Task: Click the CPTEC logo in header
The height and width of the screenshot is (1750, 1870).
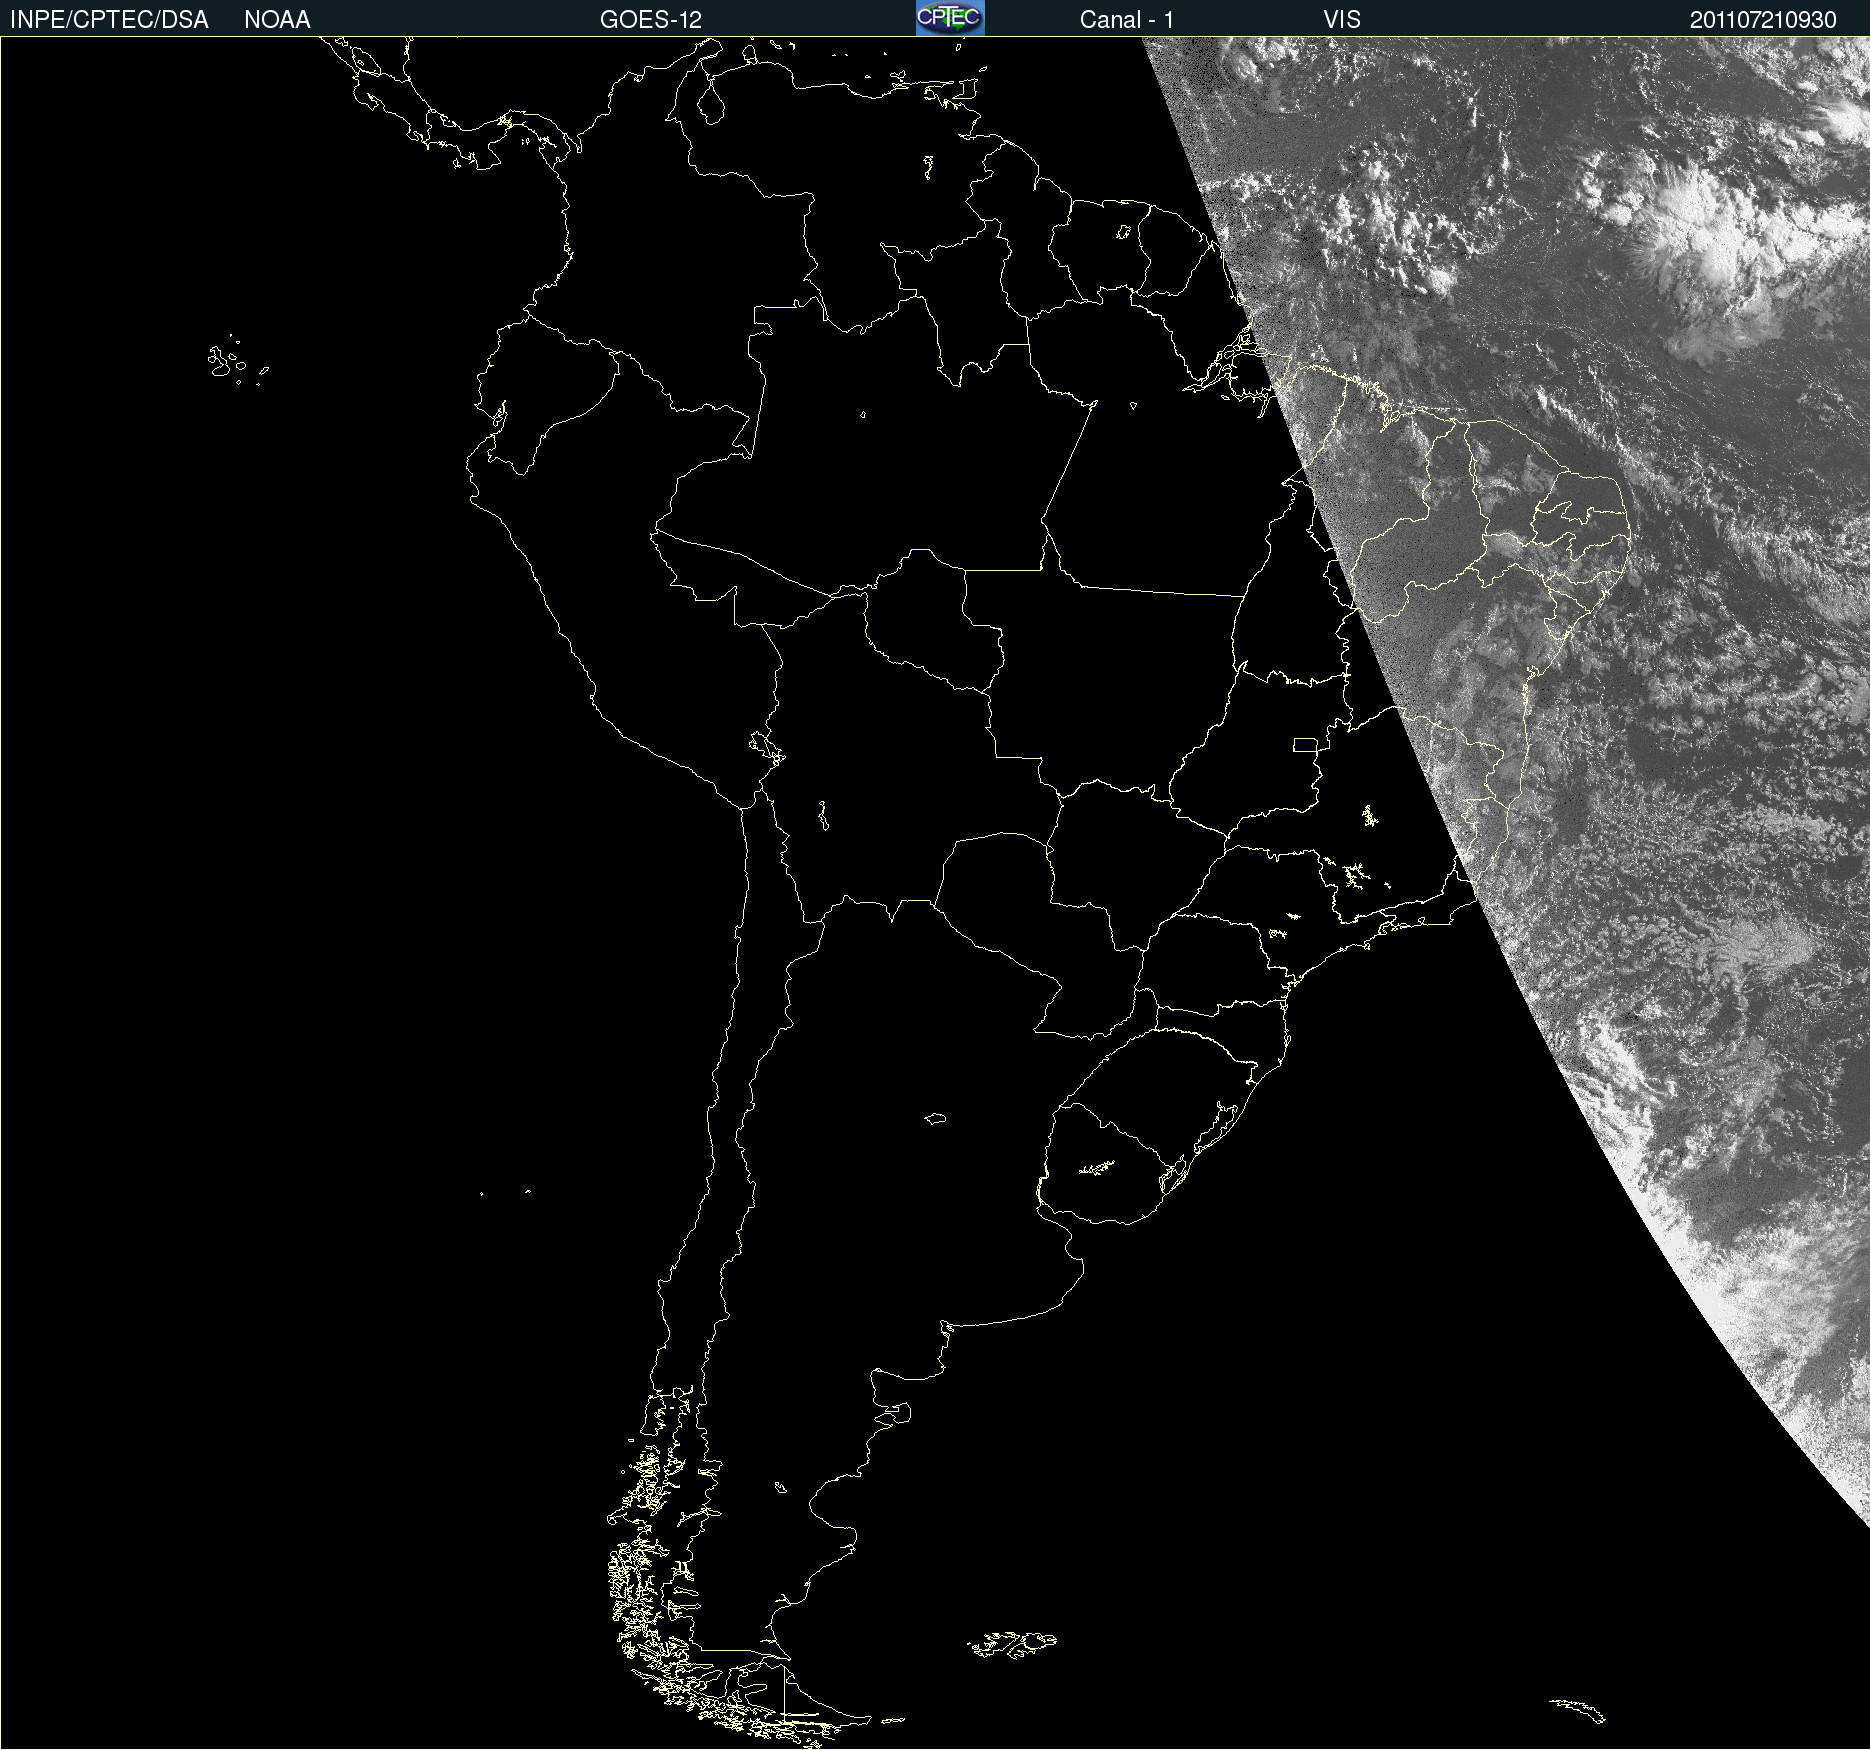Action: coord(950,18)
